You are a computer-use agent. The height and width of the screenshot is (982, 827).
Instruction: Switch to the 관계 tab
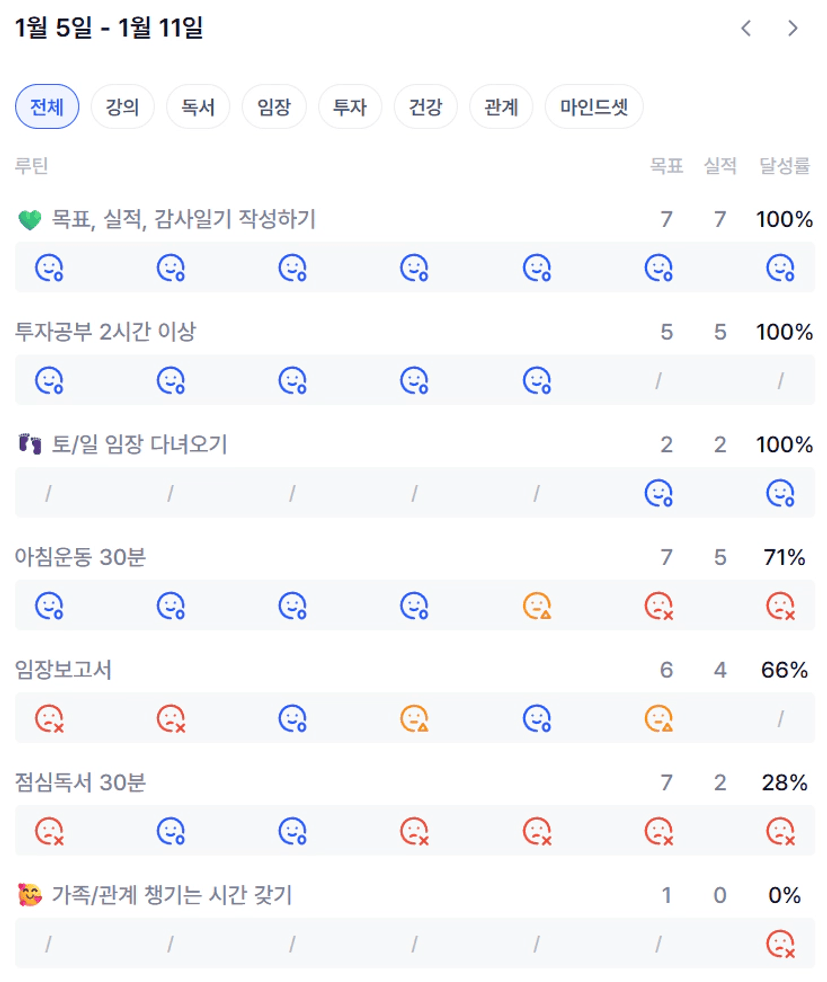(x=501, y=107)
